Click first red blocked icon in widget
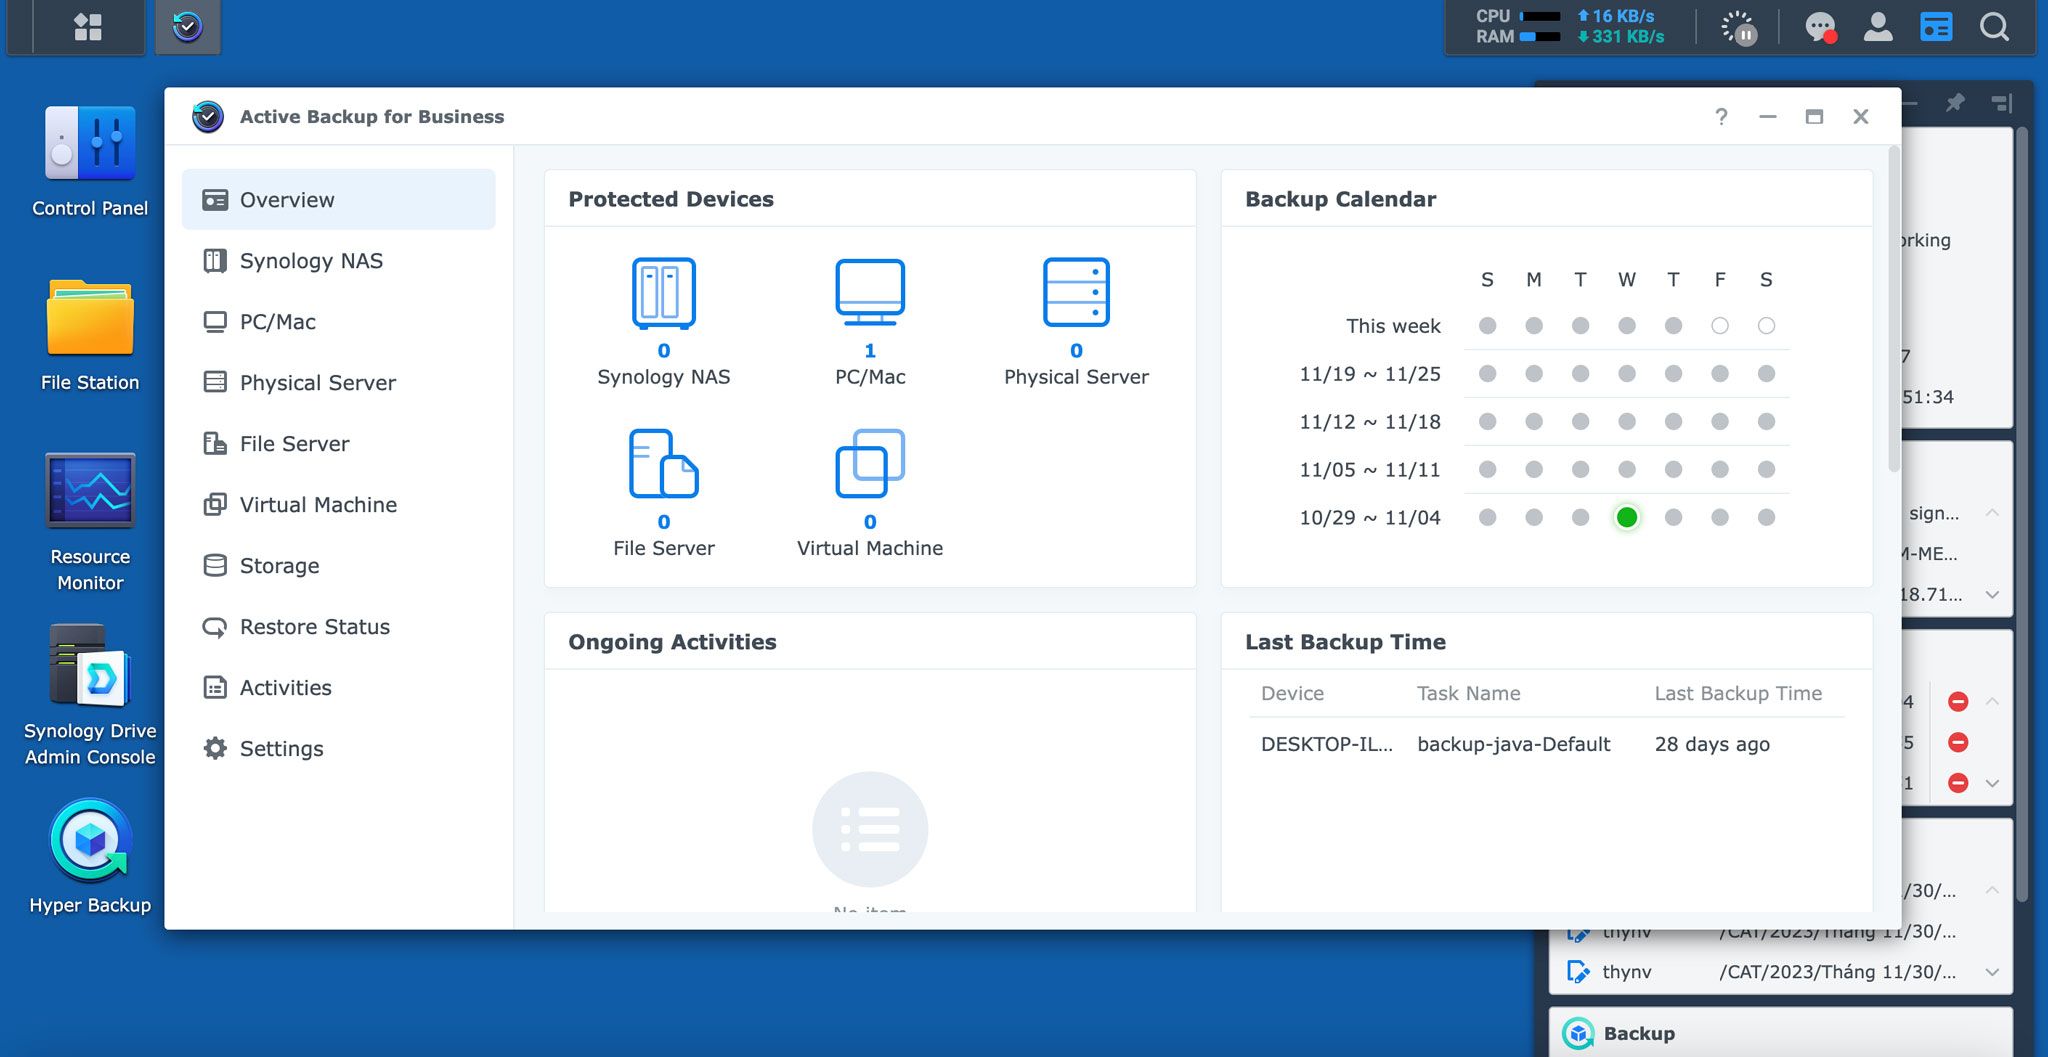The height and width of the screenshot is (1057, 2048). pyautogui.click(x=1958, y=702)
